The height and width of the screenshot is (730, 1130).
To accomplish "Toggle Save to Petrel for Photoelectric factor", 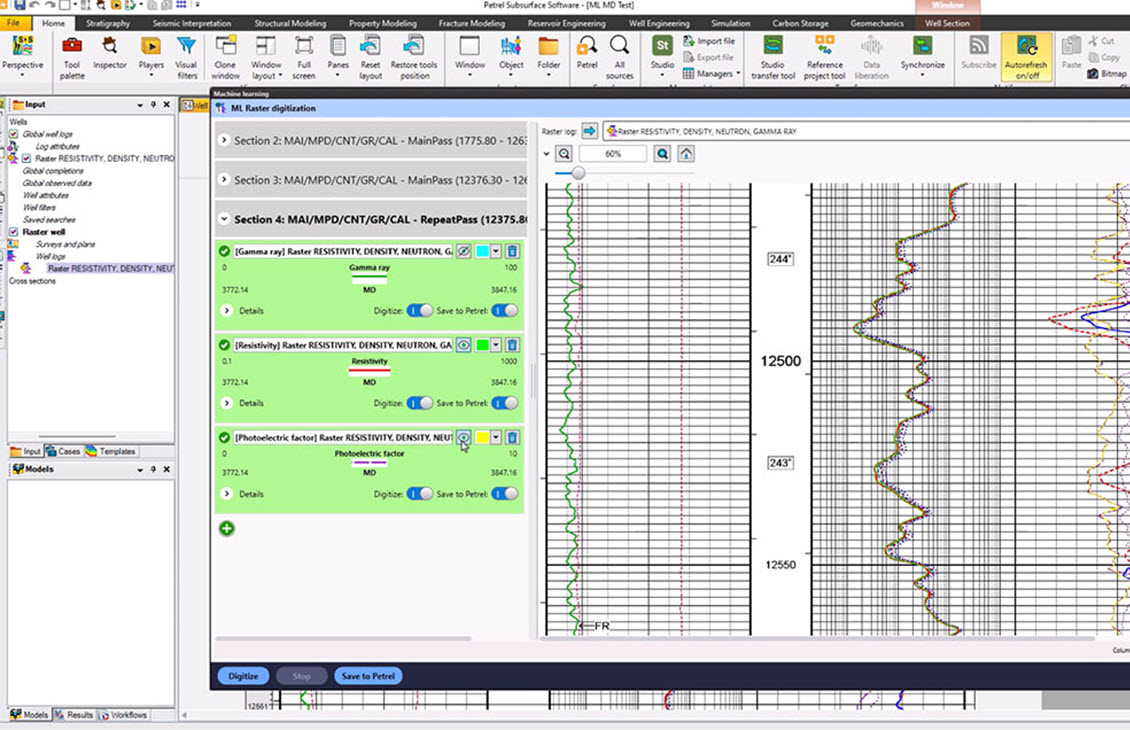I will 505,494.
